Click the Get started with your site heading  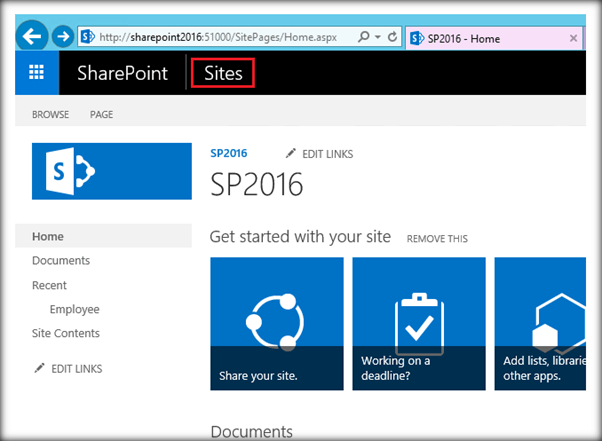click(x=300, y=237)
